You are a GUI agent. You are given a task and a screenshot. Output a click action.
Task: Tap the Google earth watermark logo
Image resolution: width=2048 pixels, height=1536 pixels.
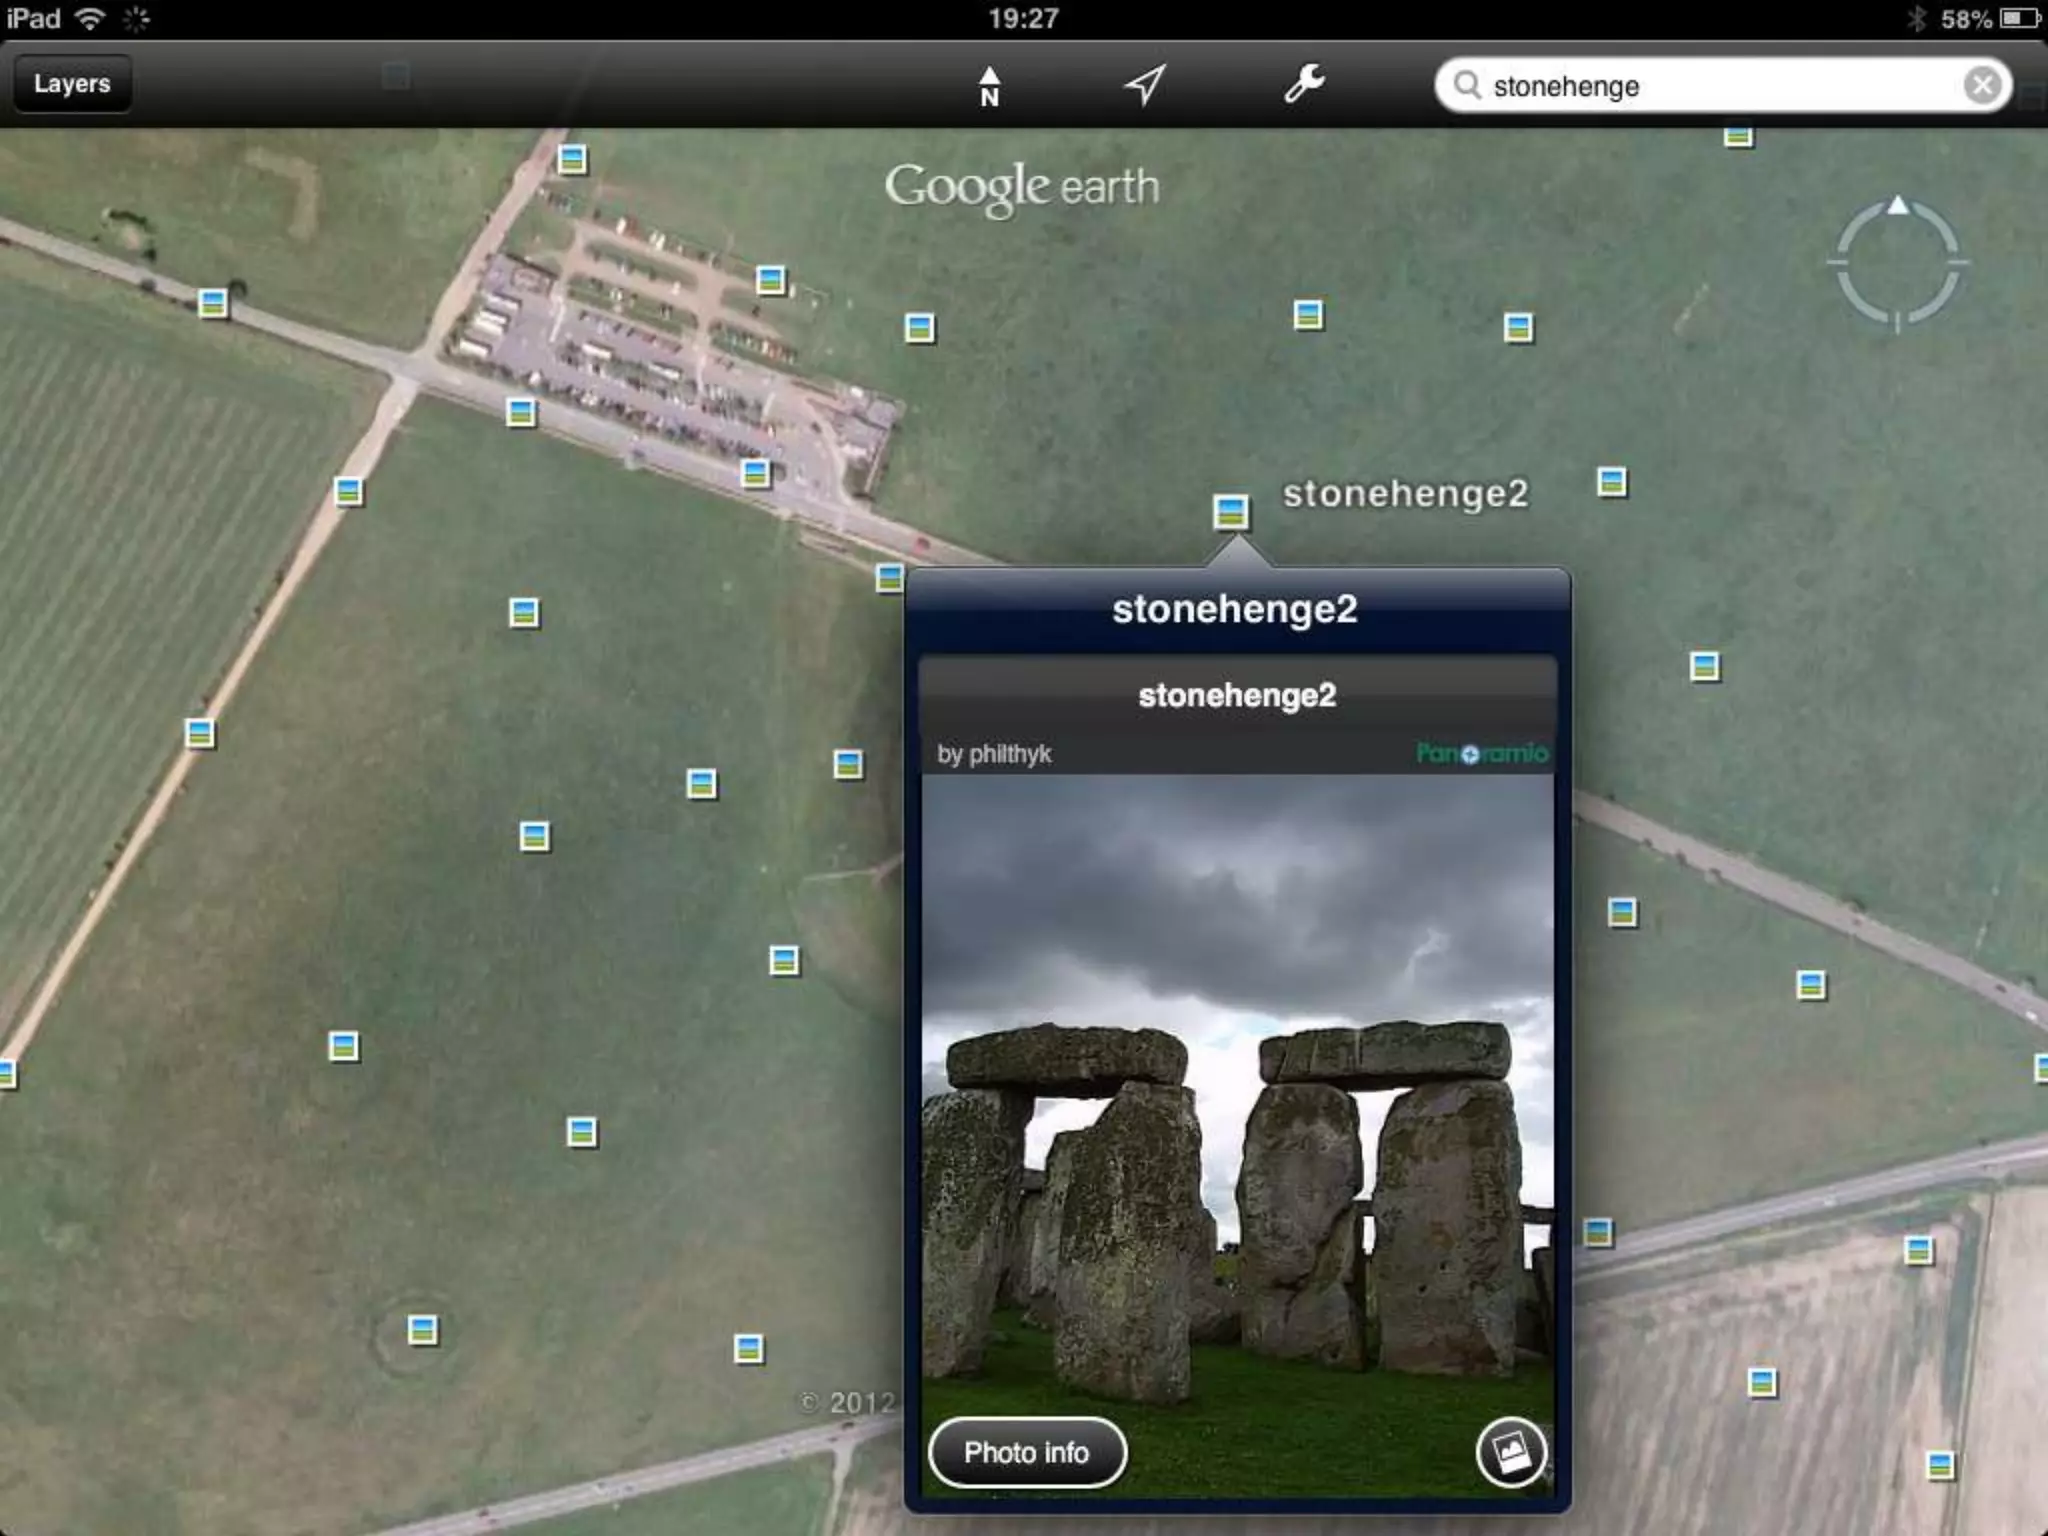pos(1021,188)
